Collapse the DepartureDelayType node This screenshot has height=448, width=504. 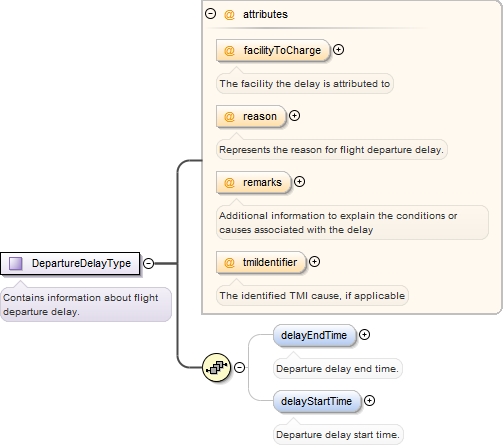pos(148,263)
